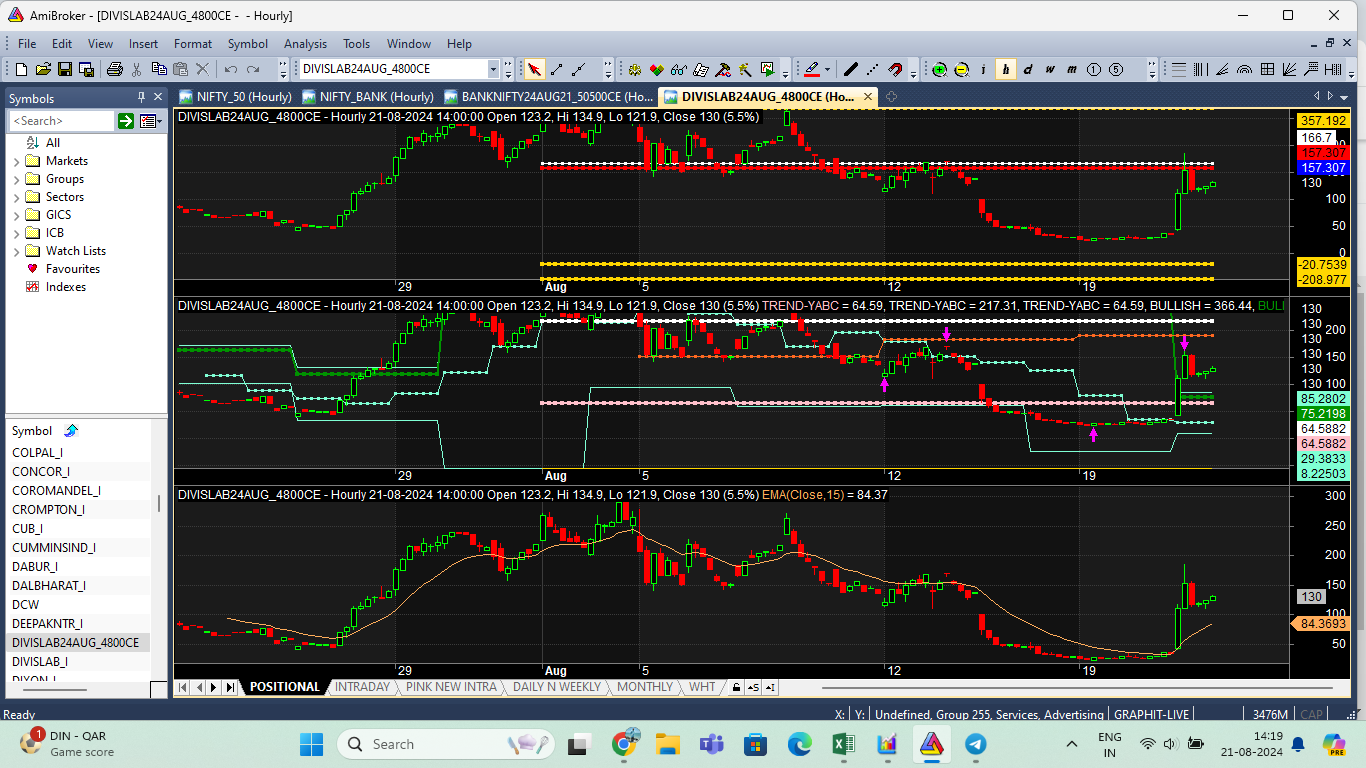Create a new chart with the New icon
The image size is (1366, 768).
tap(21, 69)
